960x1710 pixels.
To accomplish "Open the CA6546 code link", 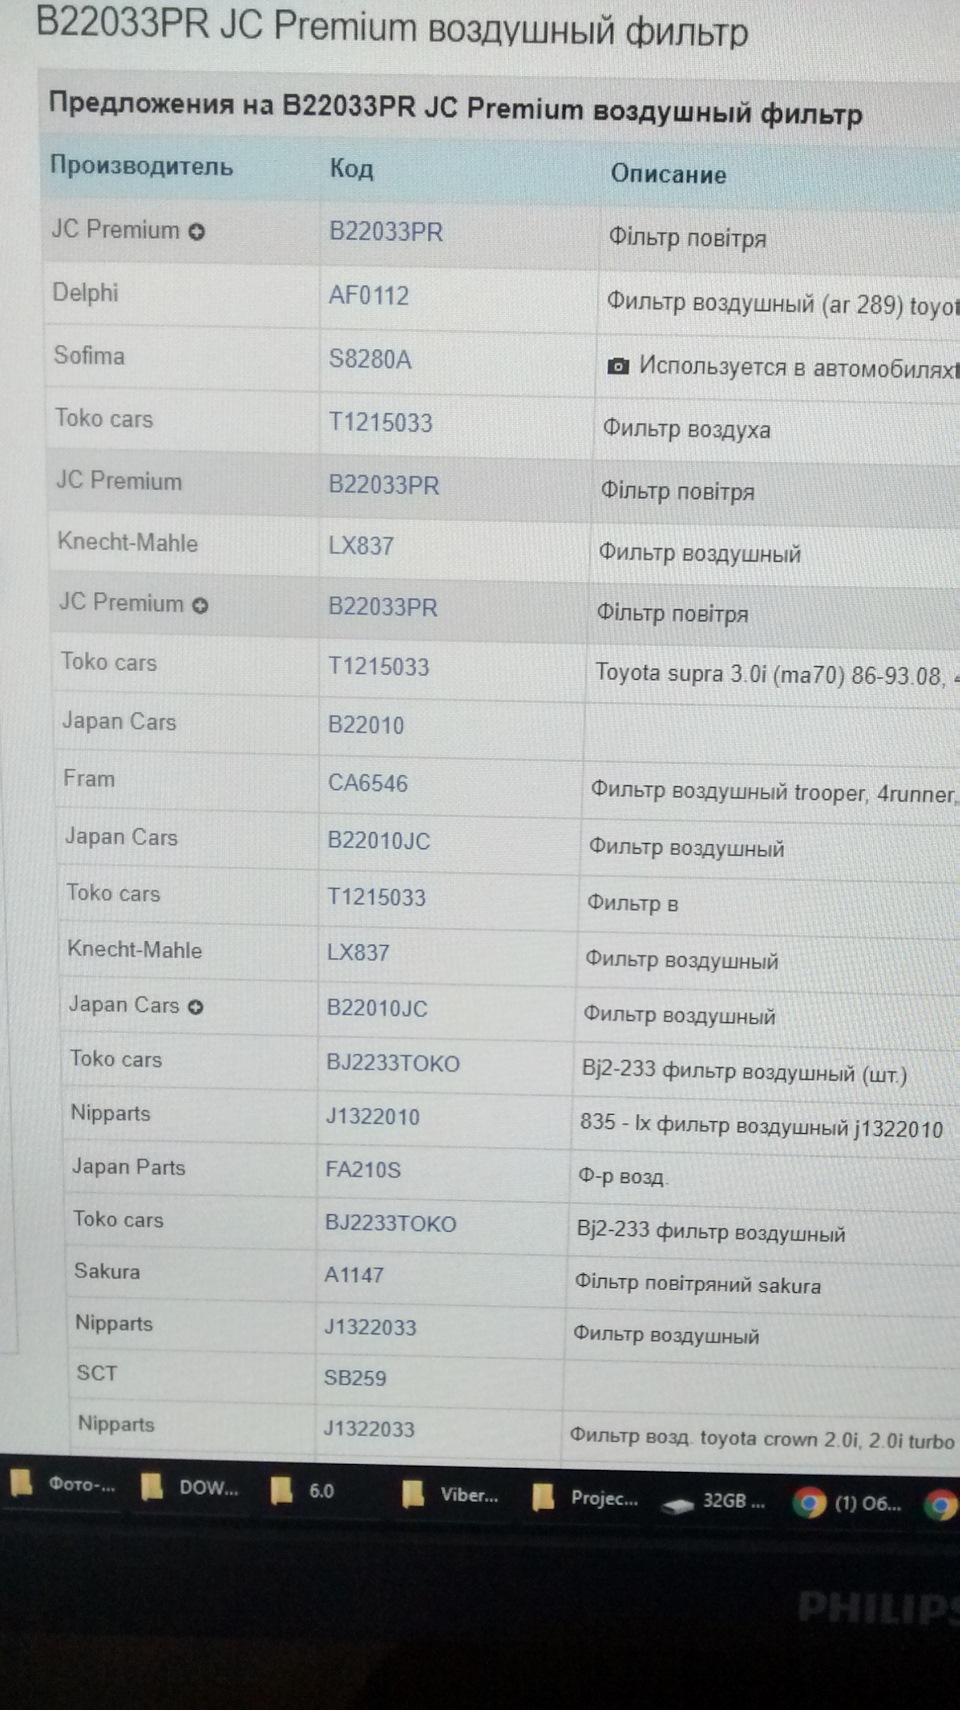I will point(368,783).
